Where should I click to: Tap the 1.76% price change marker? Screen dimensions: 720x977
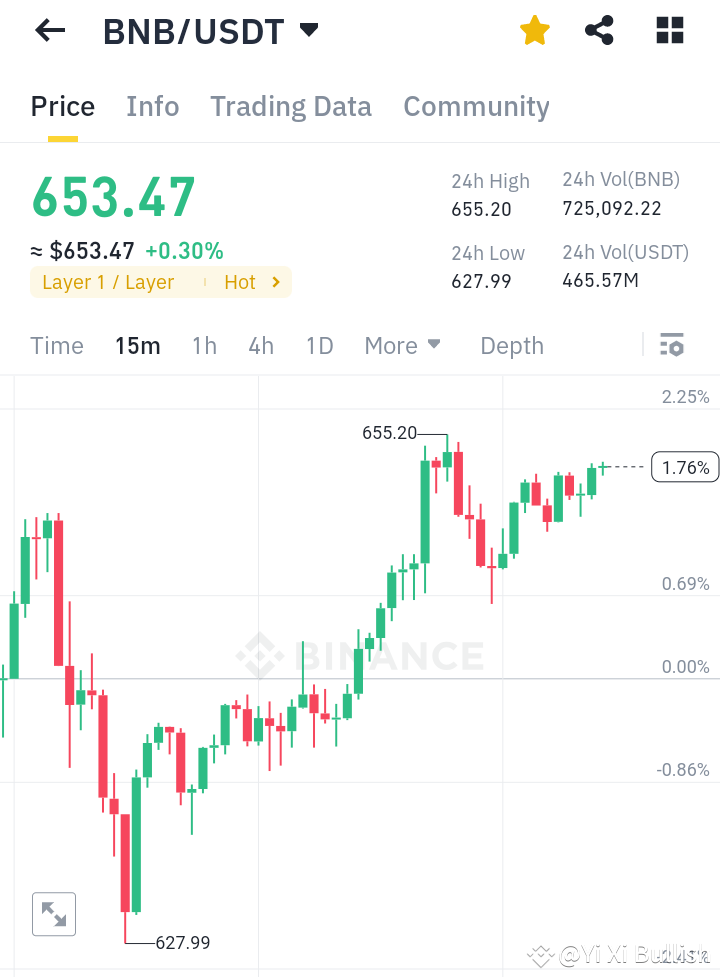click(x=685, y=466)
